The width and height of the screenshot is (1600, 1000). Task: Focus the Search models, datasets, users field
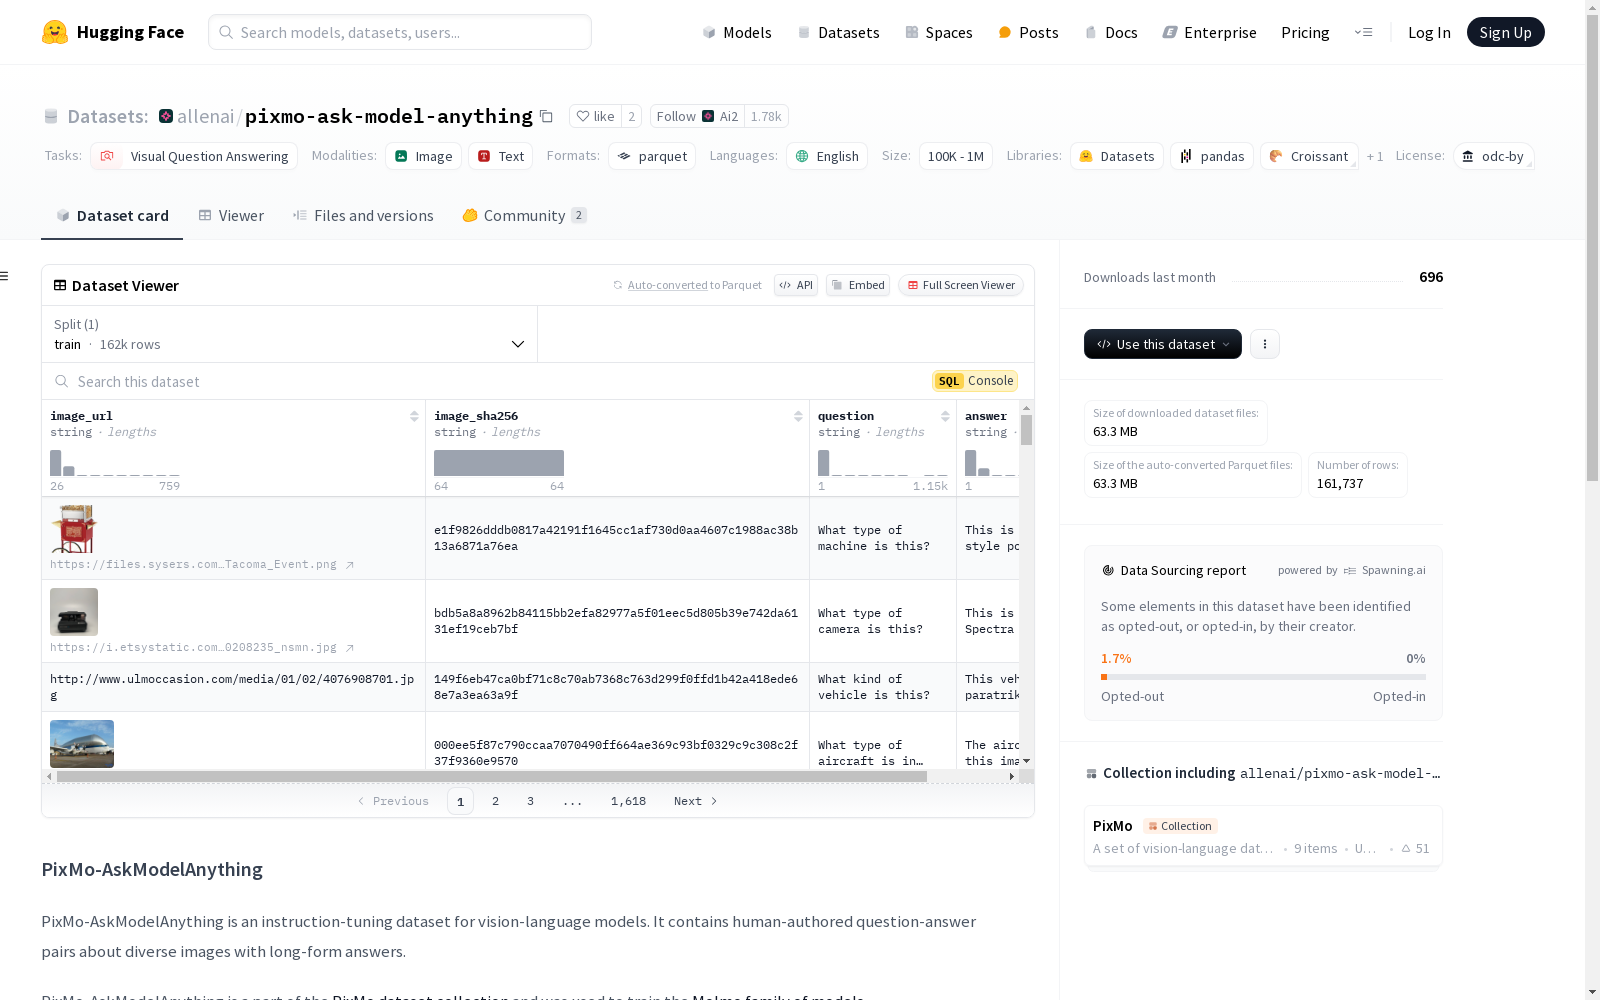pos(400,32)
